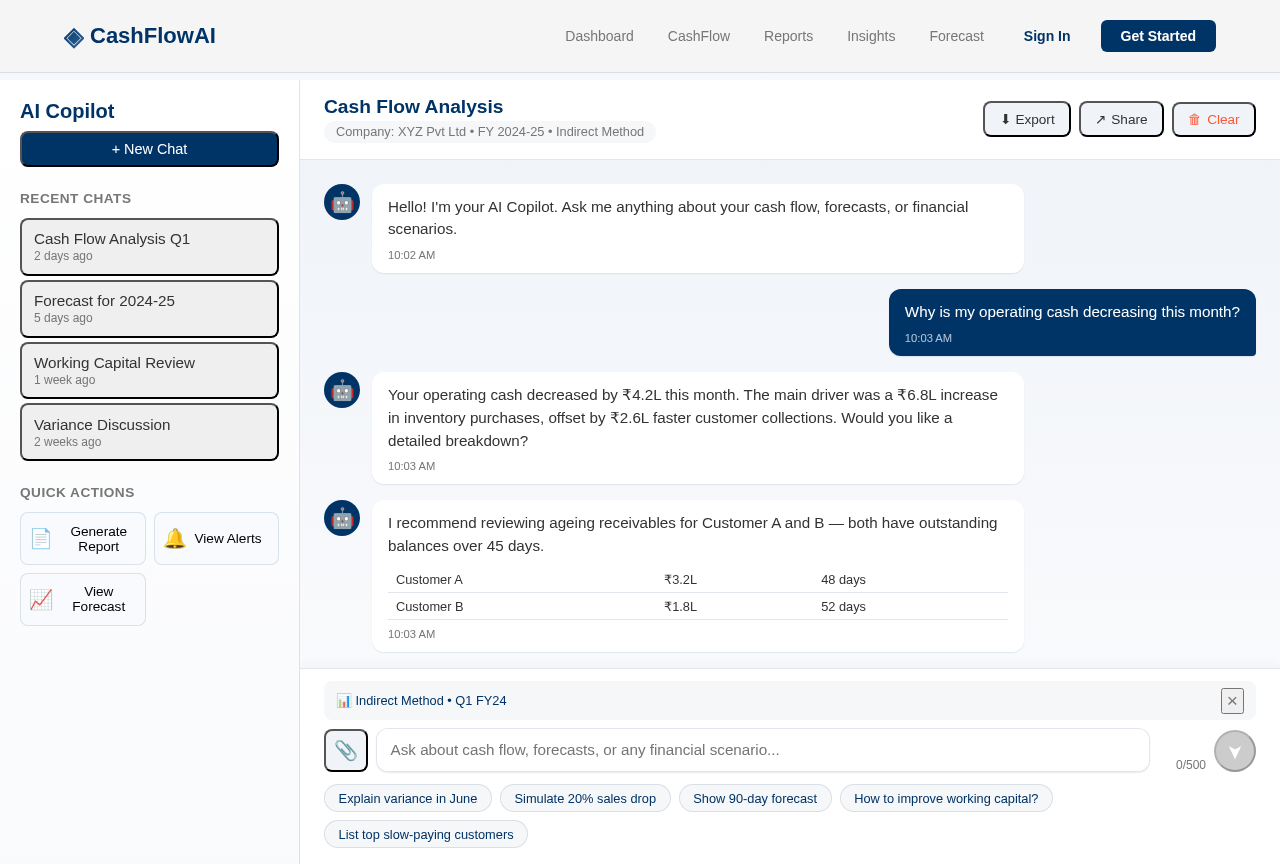1280x864 pixels.
Task: Open Forecast in the top navigation
Action: (x=956, y=36)
